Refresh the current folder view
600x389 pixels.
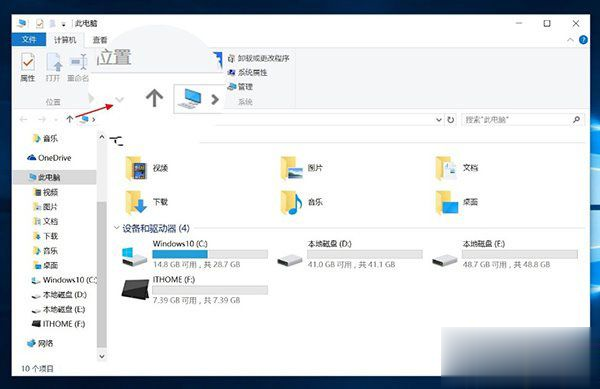point(451,120)
